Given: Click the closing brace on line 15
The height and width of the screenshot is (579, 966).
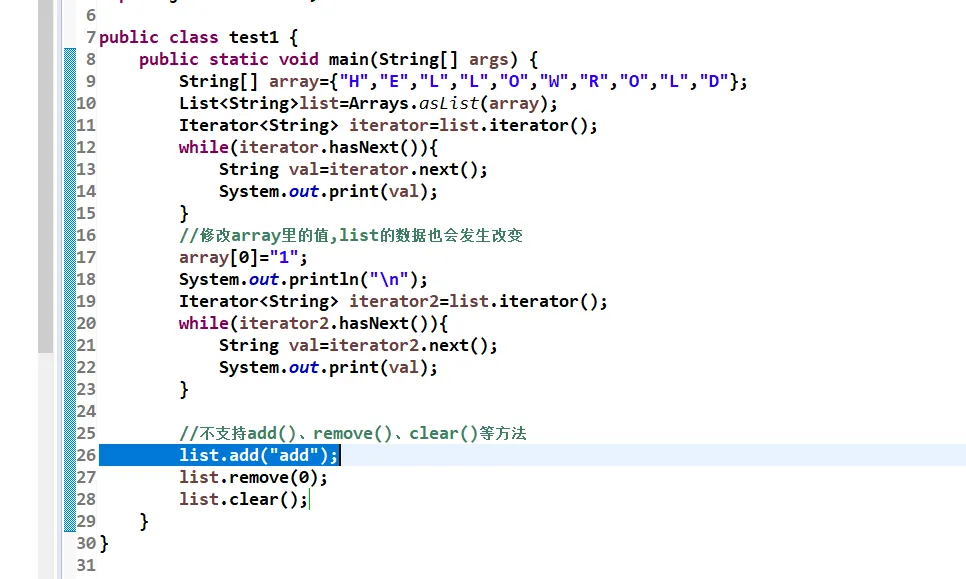Looking at the screenshot, I should pyautogui.click(x=184, y=214).
